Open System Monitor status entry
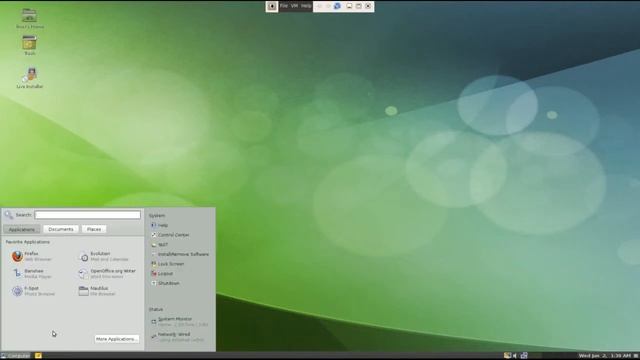Screen dimensions: 640x360 click(179, 322)
